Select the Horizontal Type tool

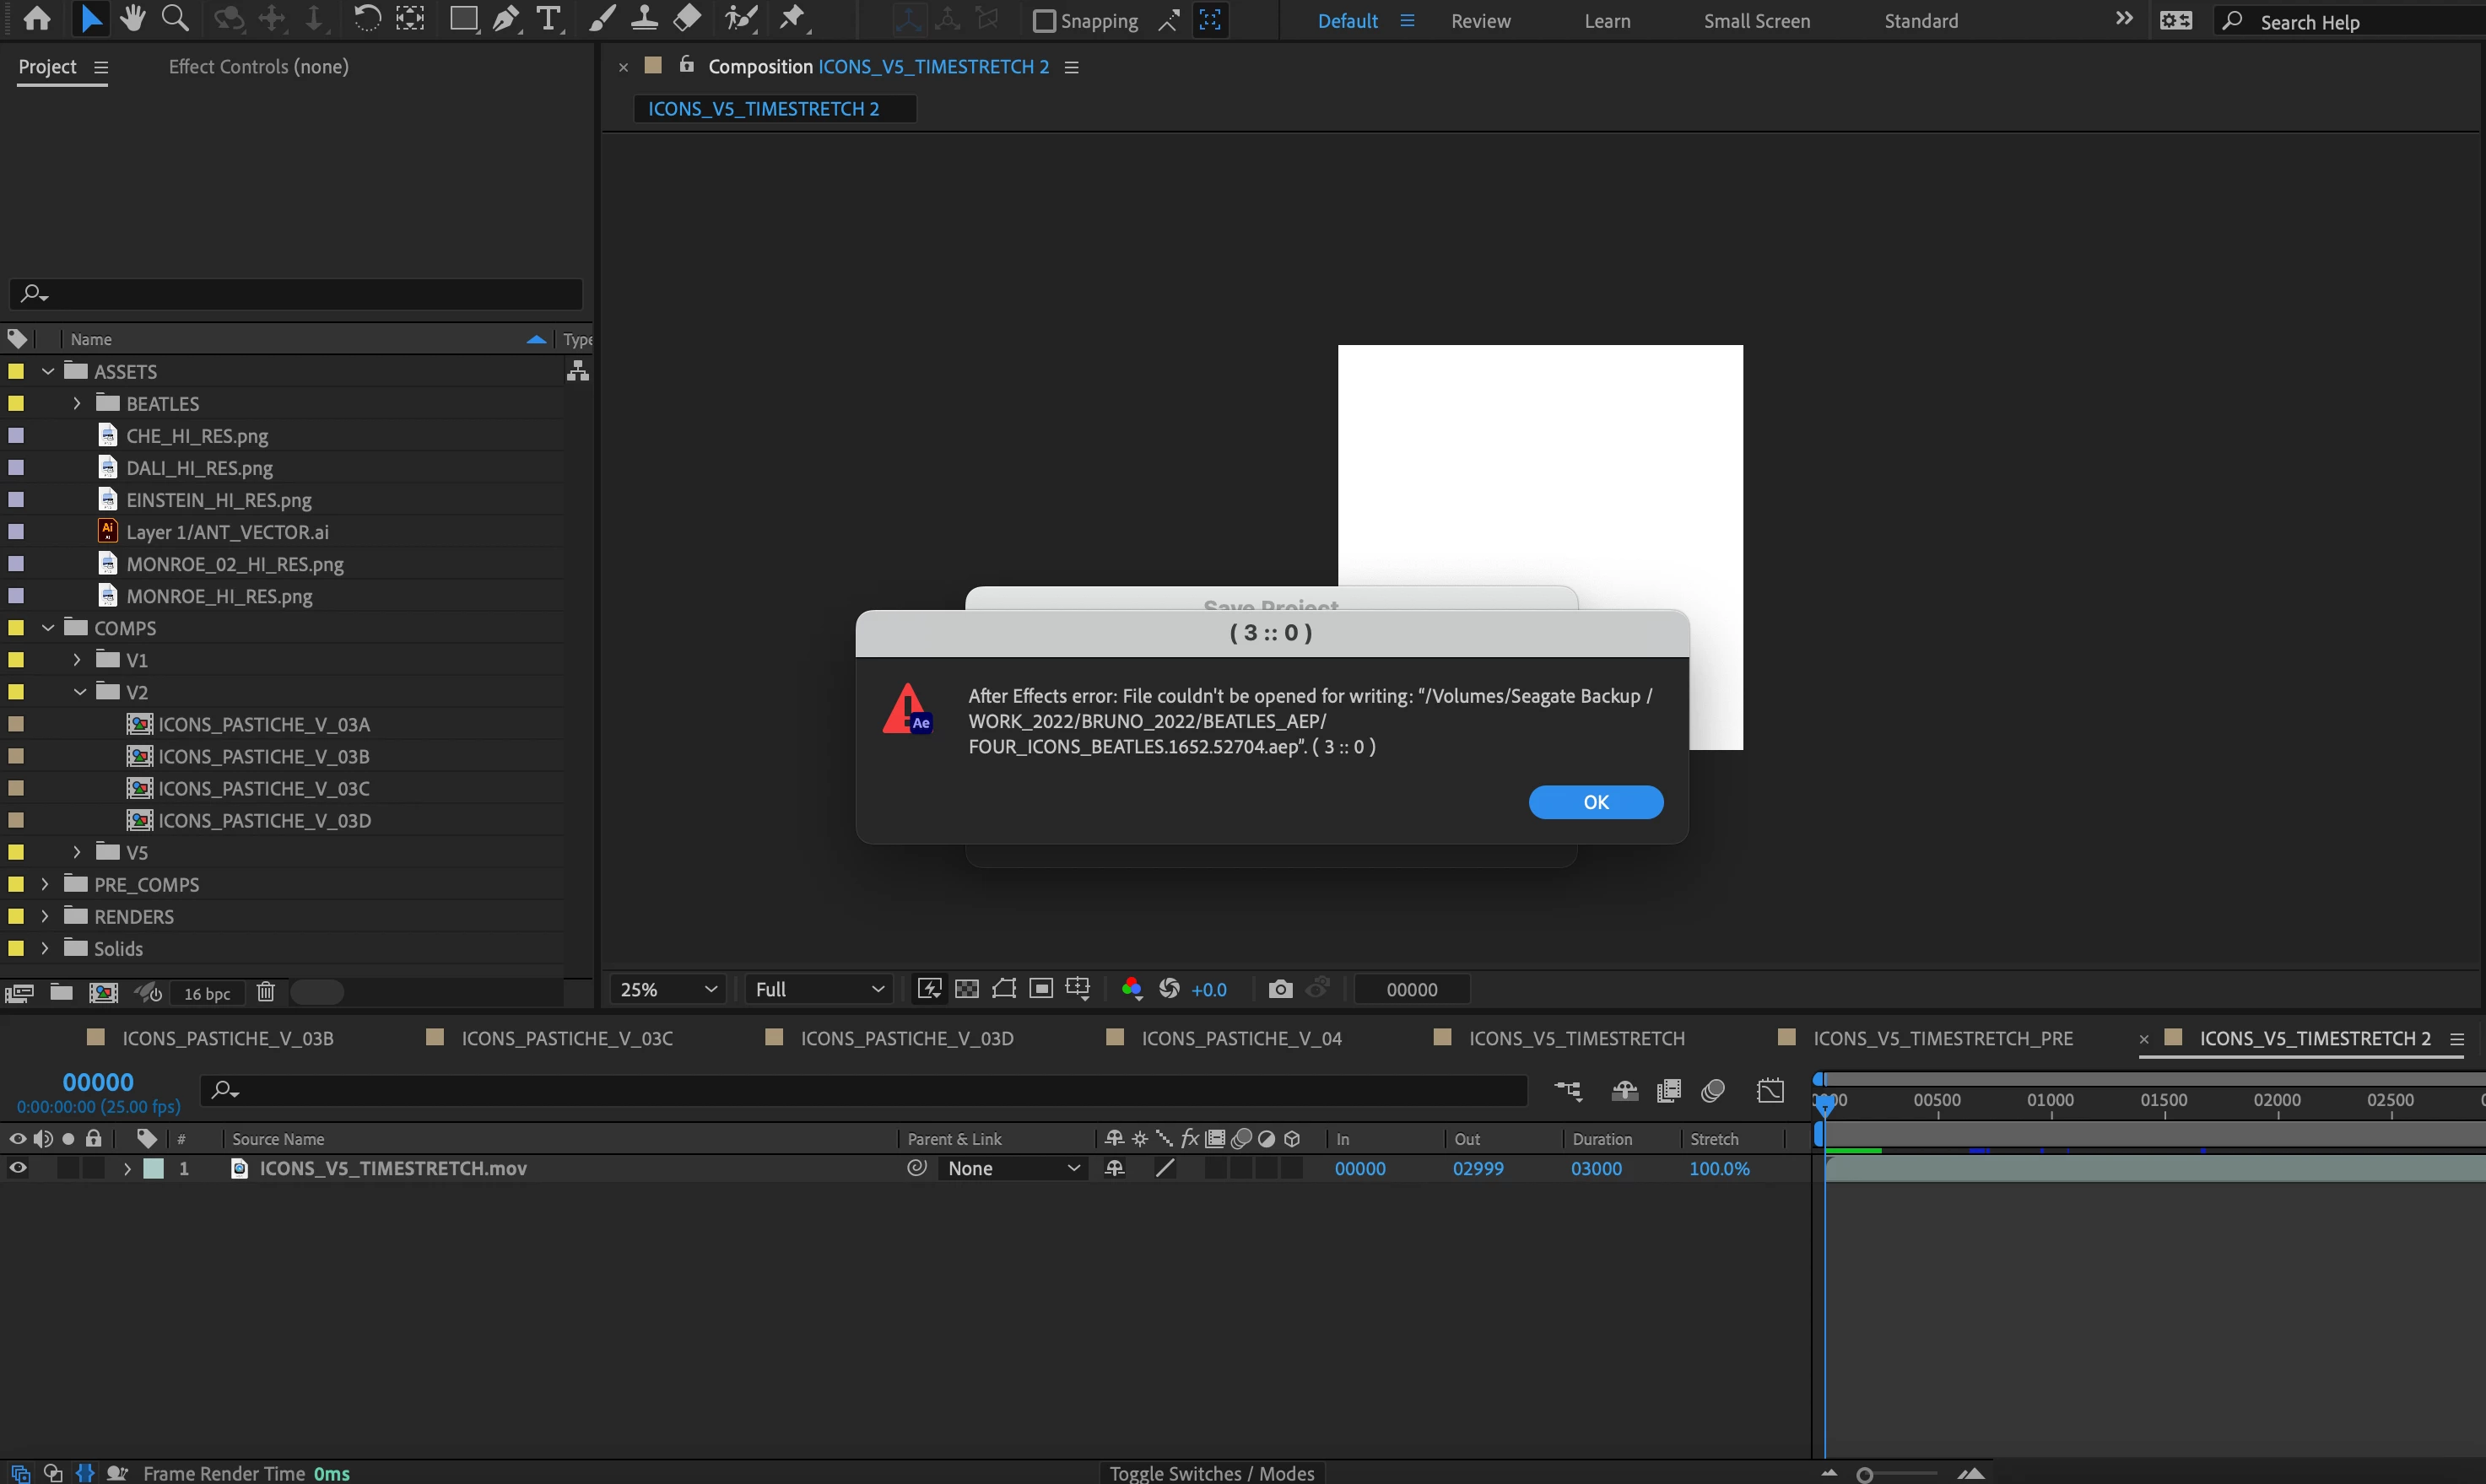(548, 18)
